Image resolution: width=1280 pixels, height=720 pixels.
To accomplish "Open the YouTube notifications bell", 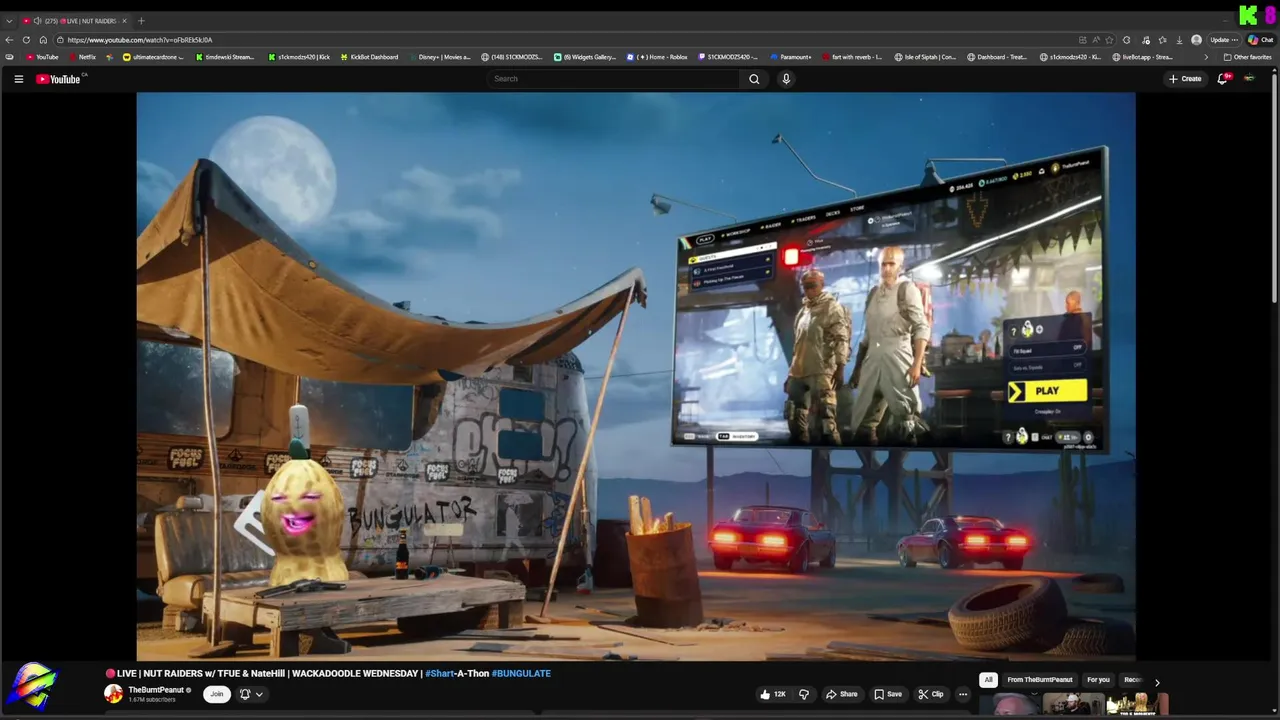I will coord(1223,79).
